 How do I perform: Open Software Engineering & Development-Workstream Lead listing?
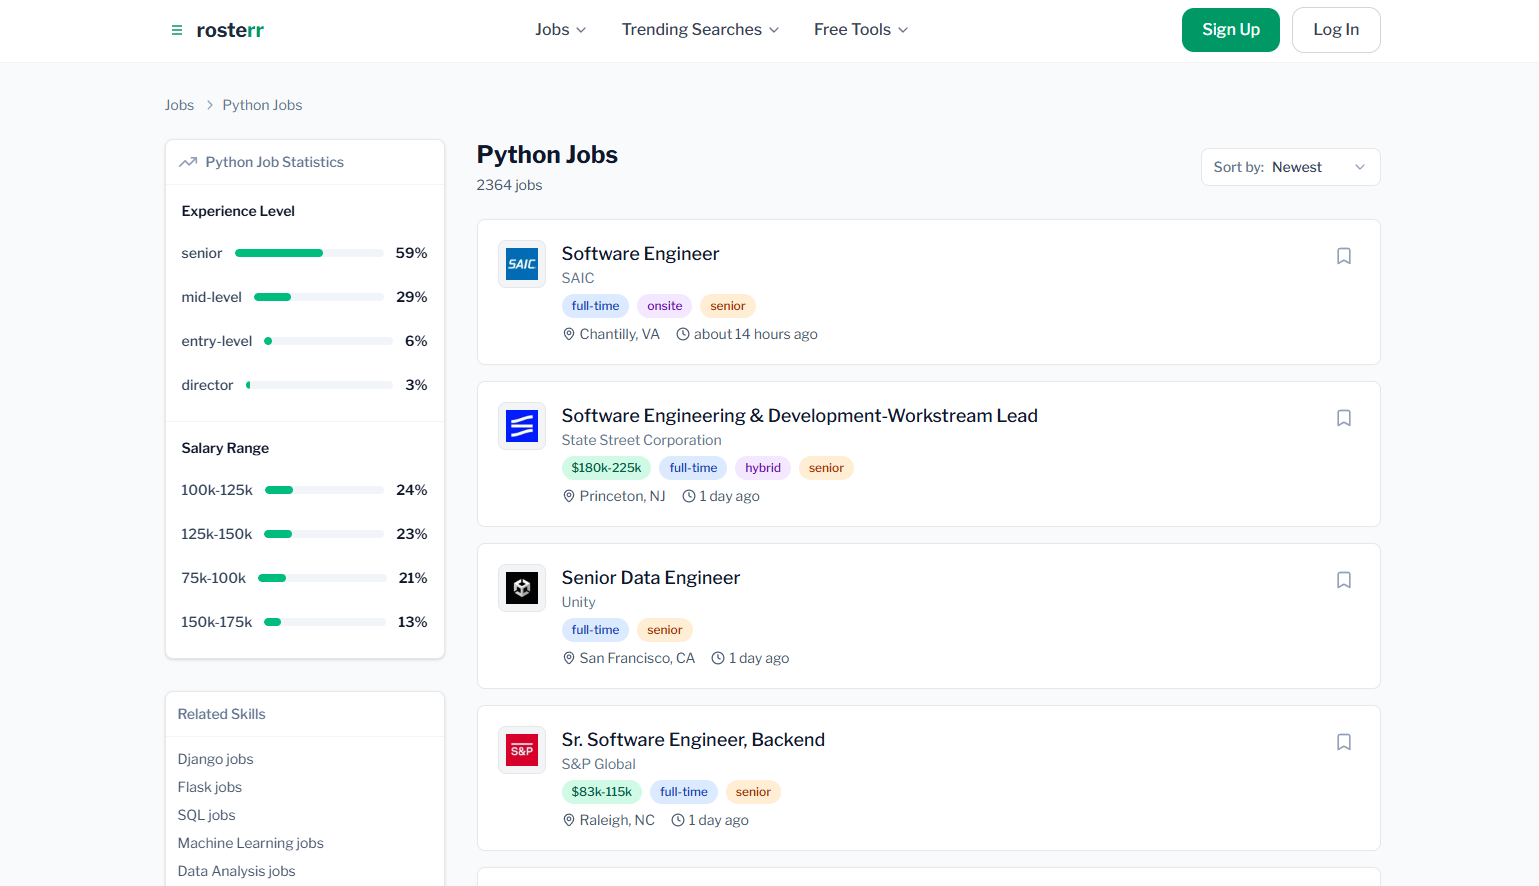click(799, 416)
